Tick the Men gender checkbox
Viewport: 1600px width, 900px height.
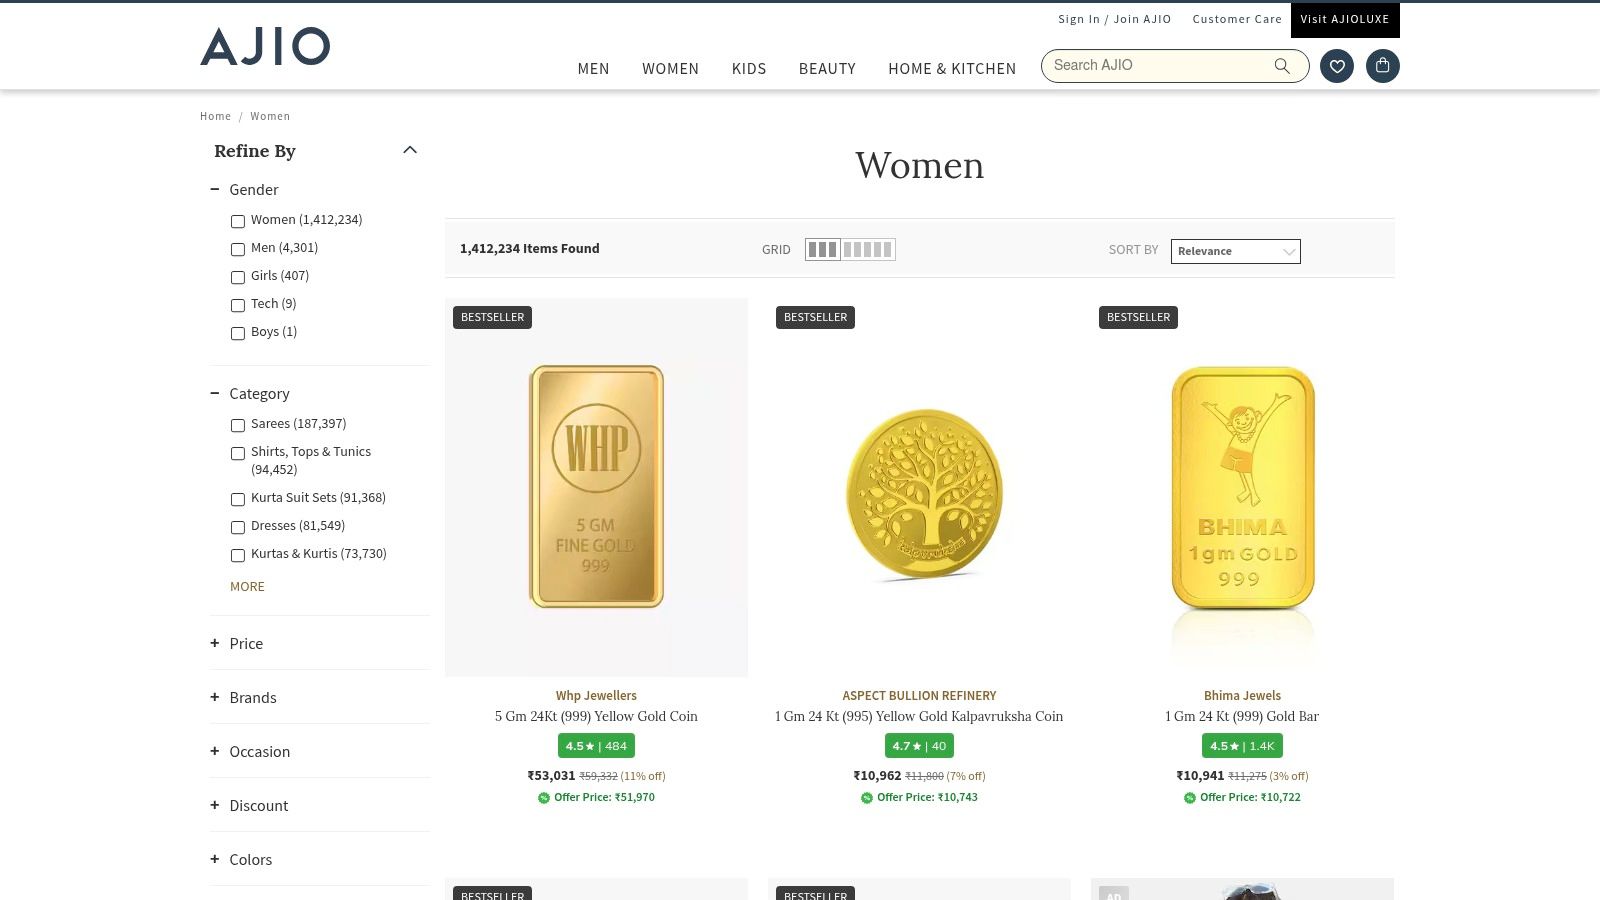coord(238,249)
